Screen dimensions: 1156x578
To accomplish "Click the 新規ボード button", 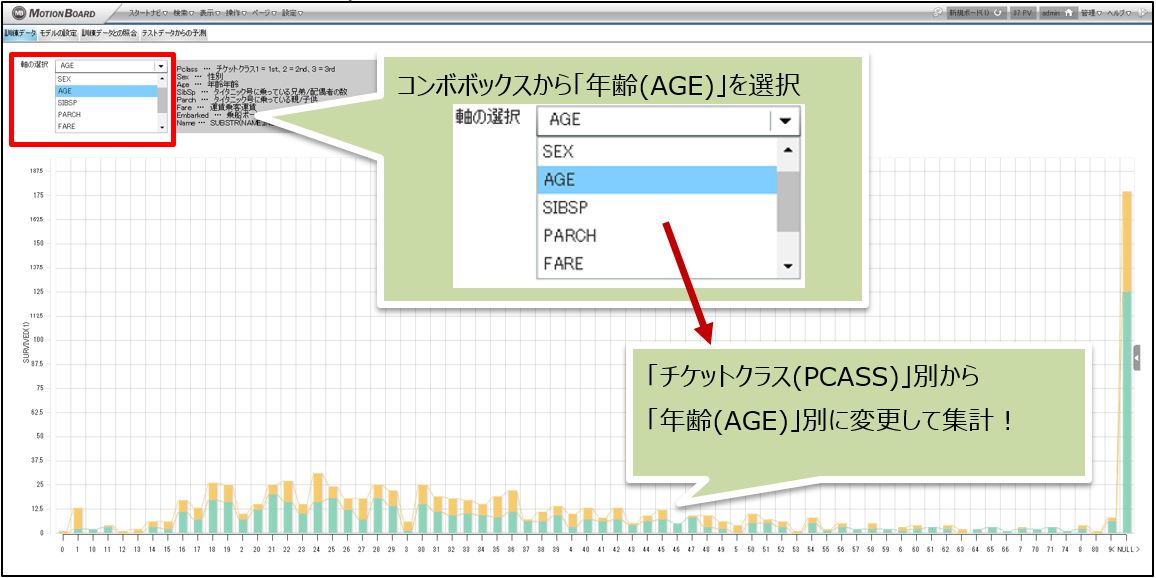I will coord(966,13).
